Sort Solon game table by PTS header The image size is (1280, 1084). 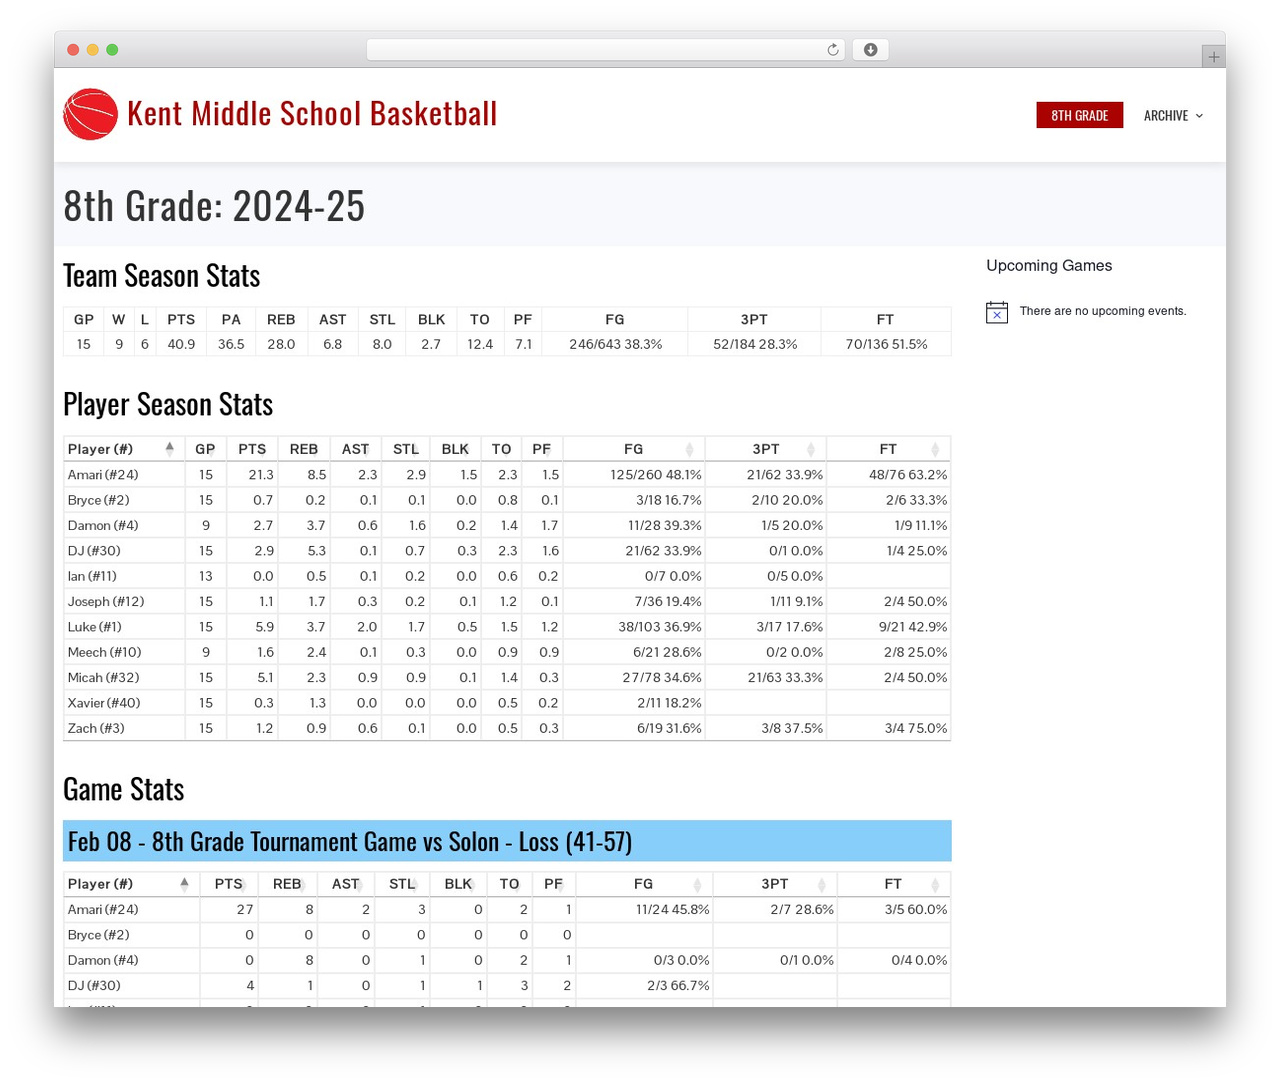228,884
